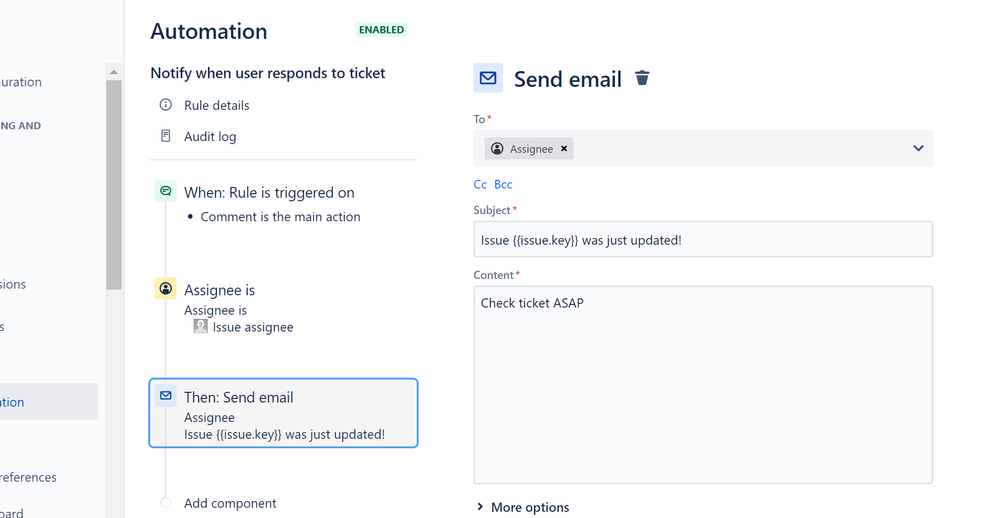Click the ENABLED status badge
998x518 pixels.
pyautogui.click(x=381, y=30)
